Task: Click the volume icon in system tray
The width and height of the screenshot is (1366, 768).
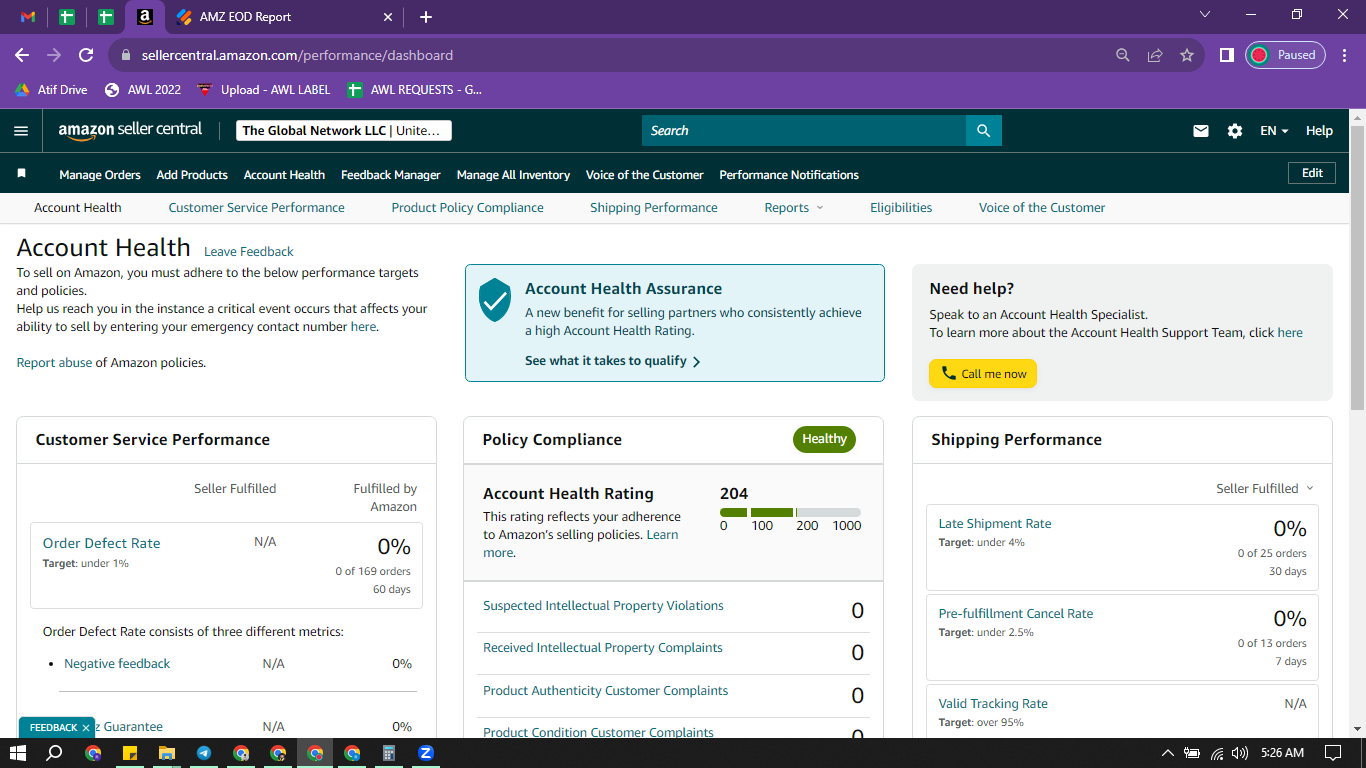Action: (1240, 753)
